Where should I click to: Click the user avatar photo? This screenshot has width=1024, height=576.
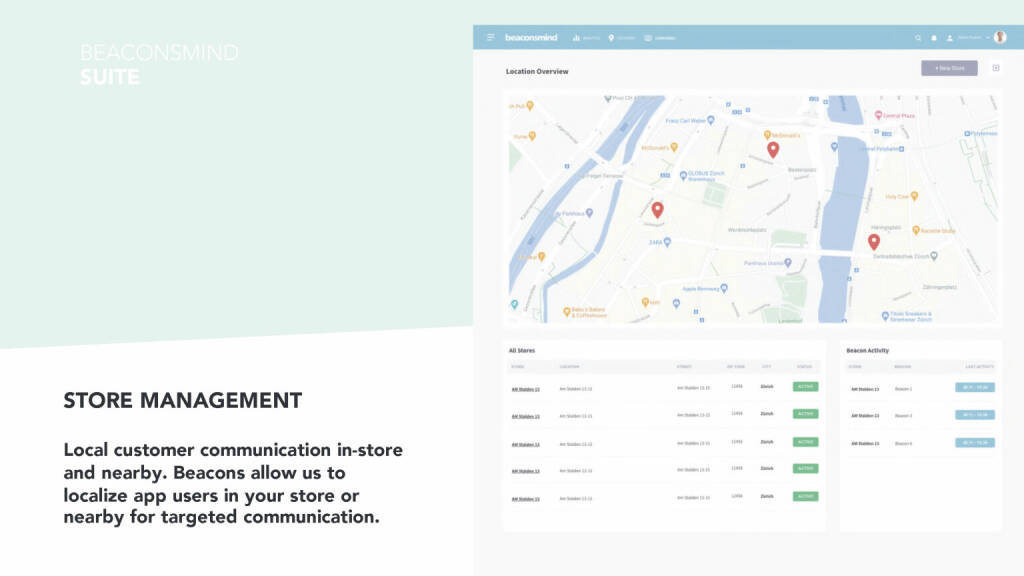click(x=1000, y=37)
